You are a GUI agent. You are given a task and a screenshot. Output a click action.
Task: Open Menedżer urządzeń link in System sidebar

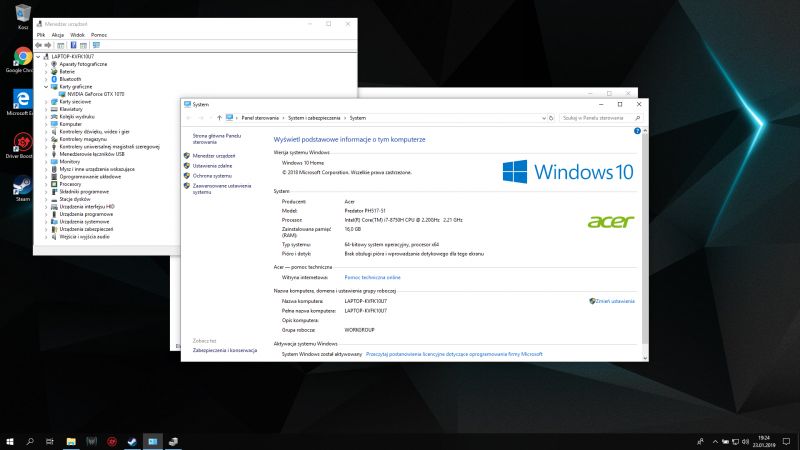(214, 156)
